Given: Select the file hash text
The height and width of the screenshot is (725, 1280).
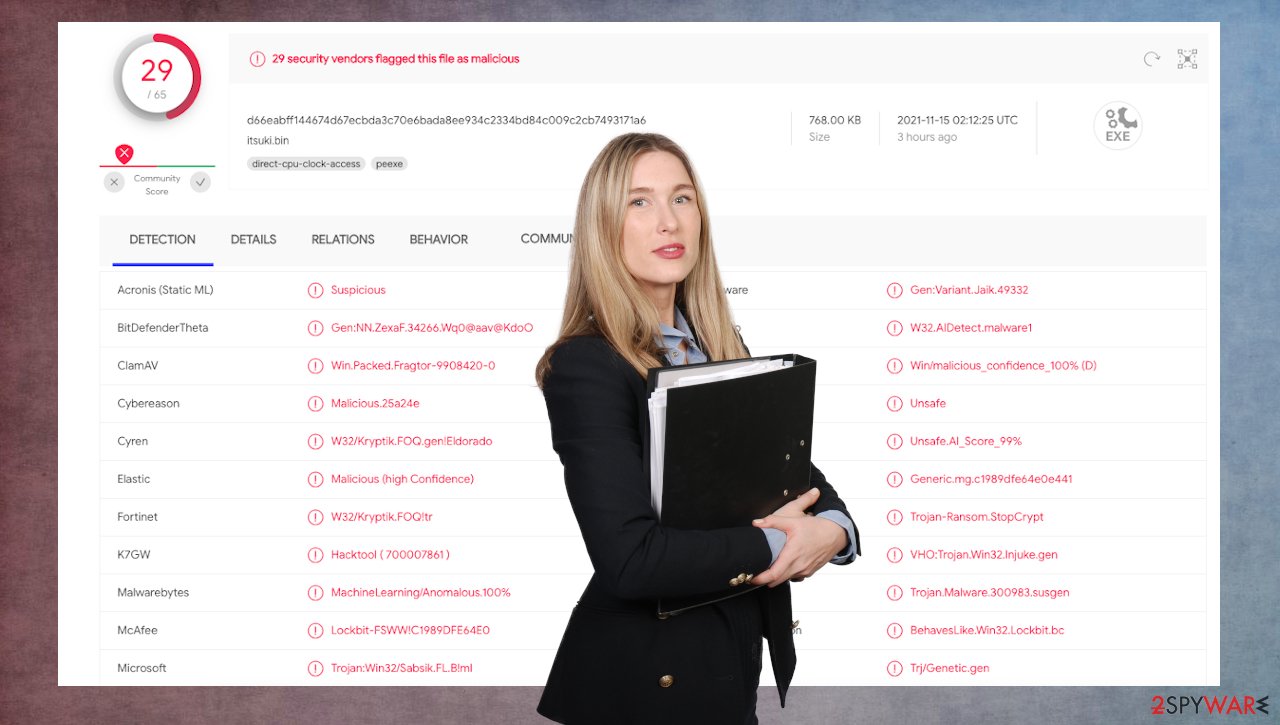Looking at the screenshot, I should pos(446,120).
